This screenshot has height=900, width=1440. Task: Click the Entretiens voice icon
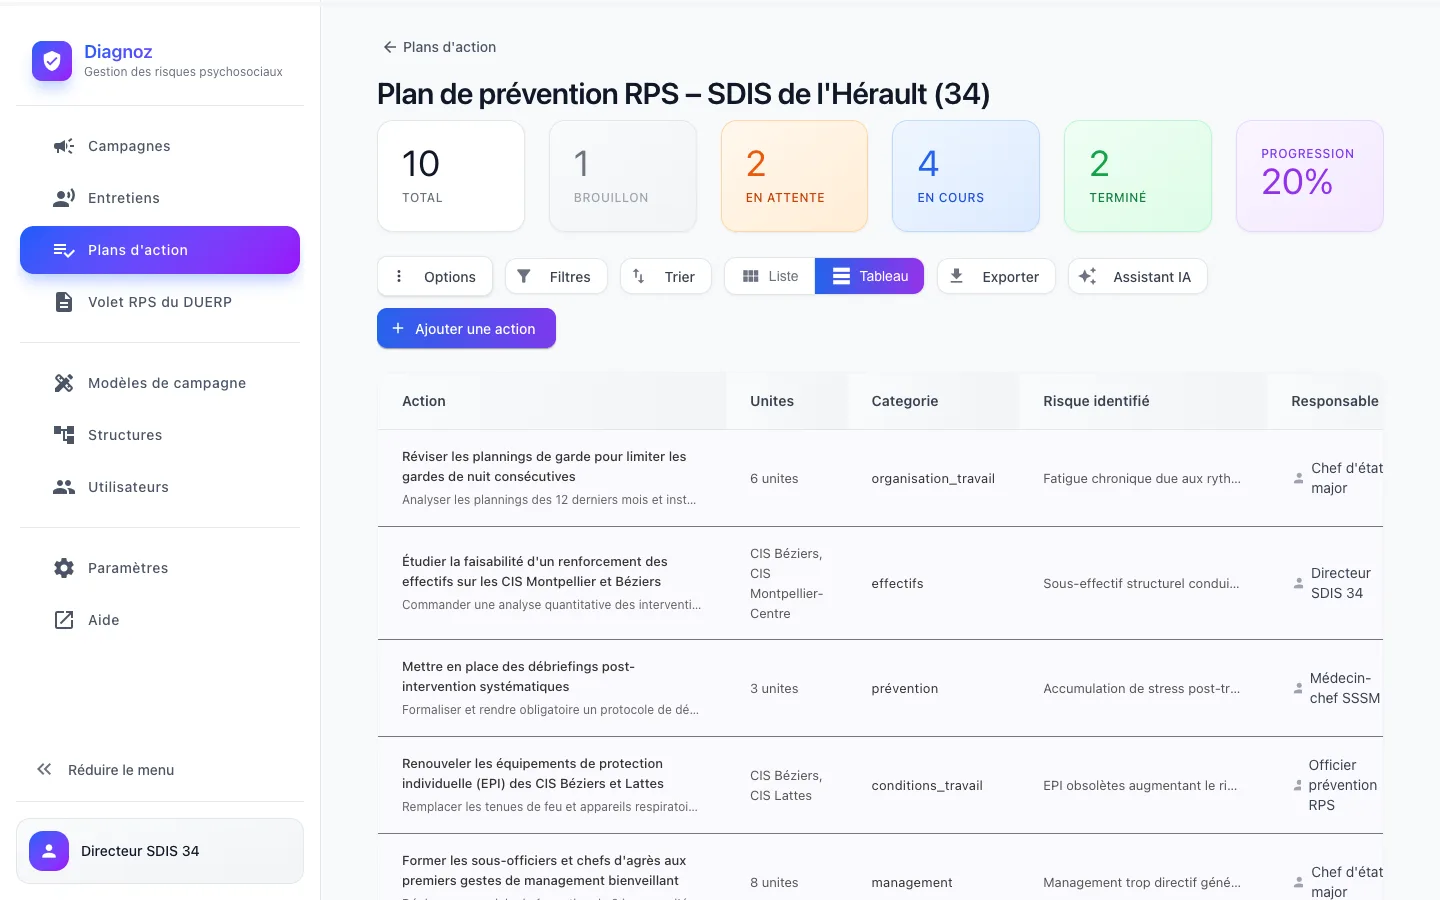[x=64, y=198]
